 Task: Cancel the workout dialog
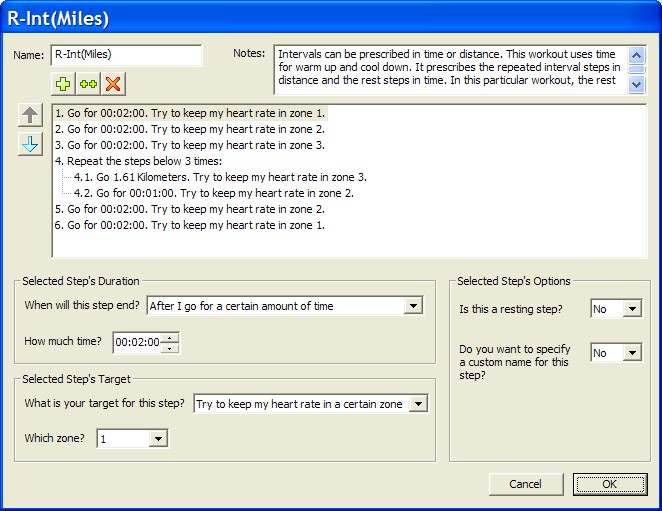(x=526, y=484)
